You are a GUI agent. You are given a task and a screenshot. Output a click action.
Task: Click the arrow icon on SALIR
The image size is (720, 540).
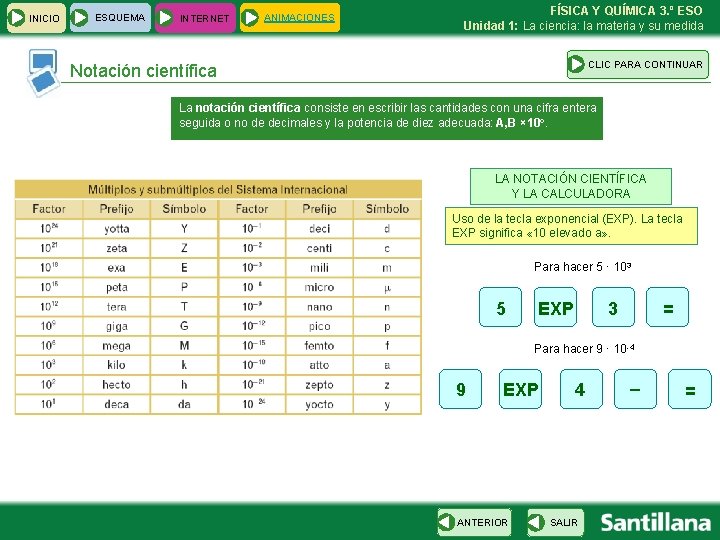pyautogui.click(x=536, y=522)
